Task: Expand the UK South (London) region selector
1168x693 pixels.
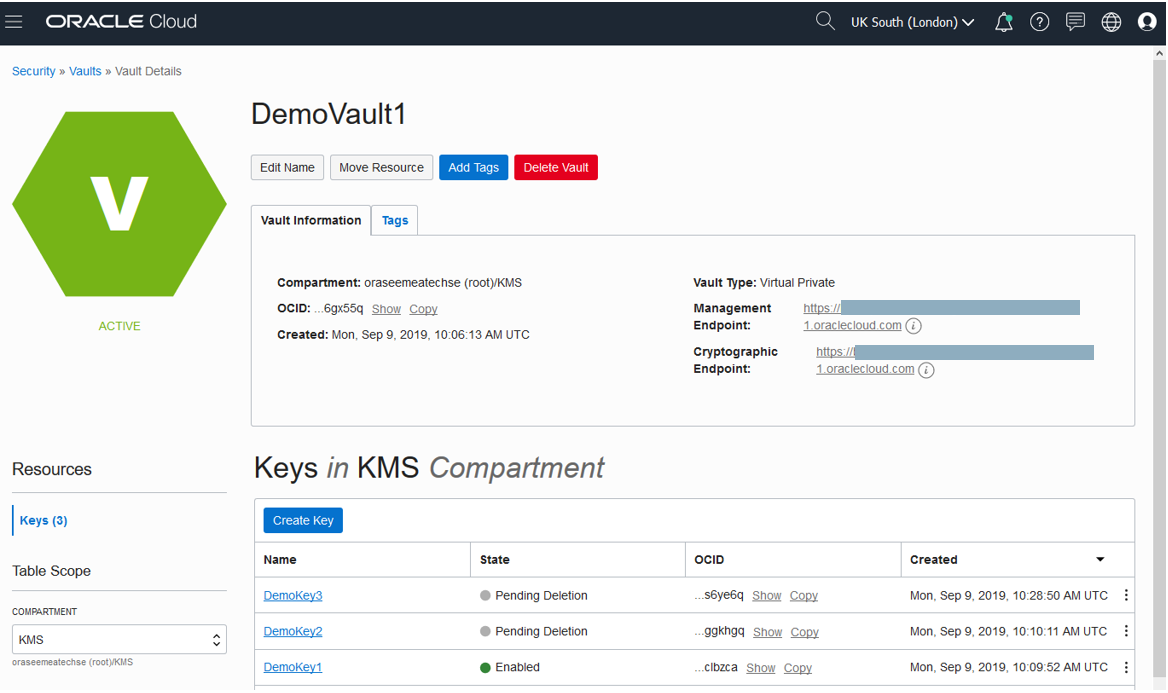Action: pos(912,22)
